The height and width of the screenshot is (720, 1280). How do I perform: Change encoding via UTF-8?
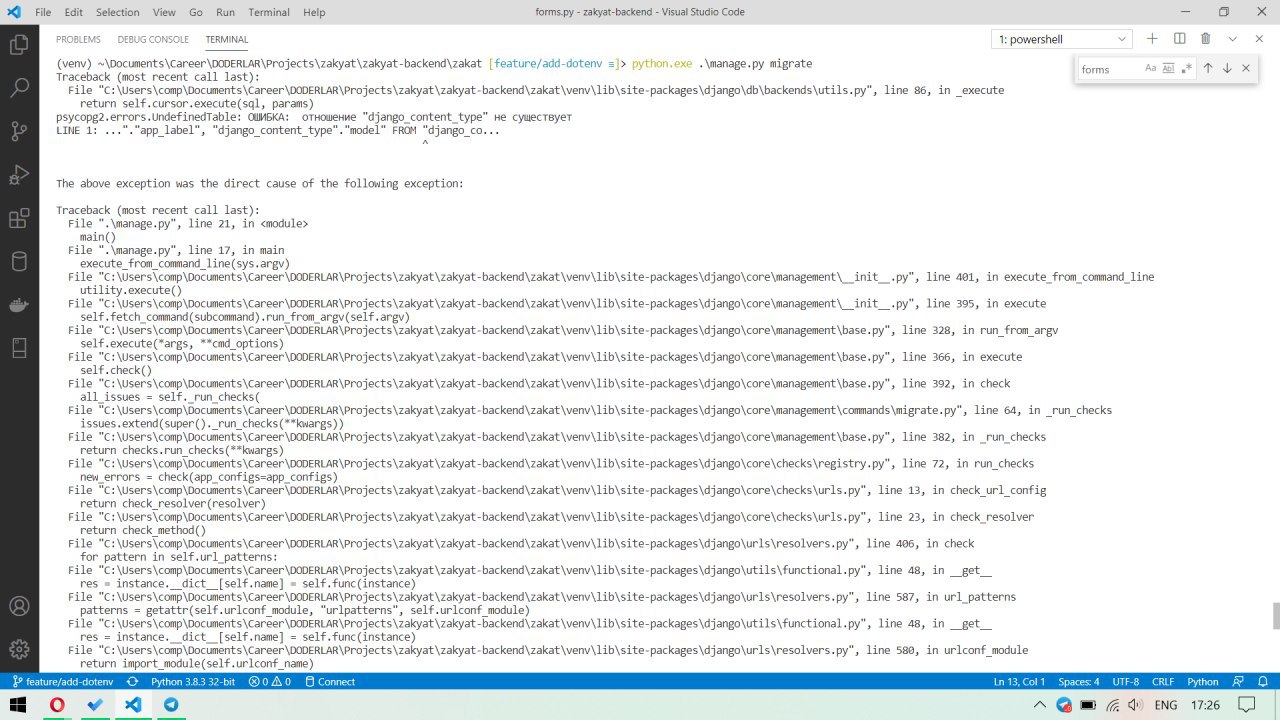1125,682
